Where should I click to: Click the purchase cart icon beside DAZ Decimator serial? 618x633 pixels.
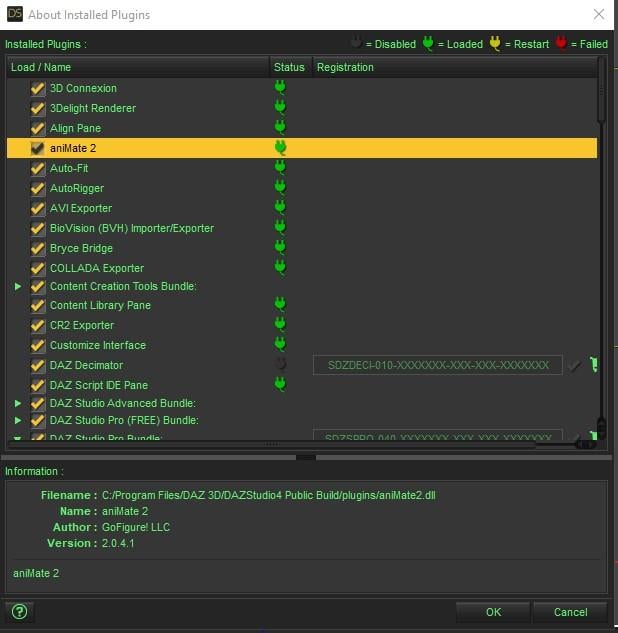[x=593, y=365]
